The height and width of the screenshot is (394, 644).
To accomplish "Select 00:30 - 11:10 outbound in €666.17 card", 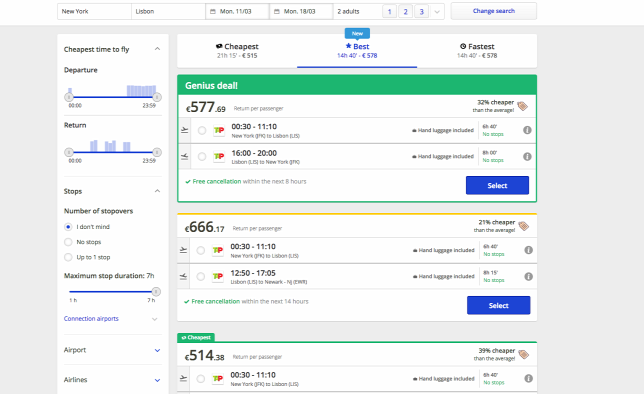I will 200,250.
